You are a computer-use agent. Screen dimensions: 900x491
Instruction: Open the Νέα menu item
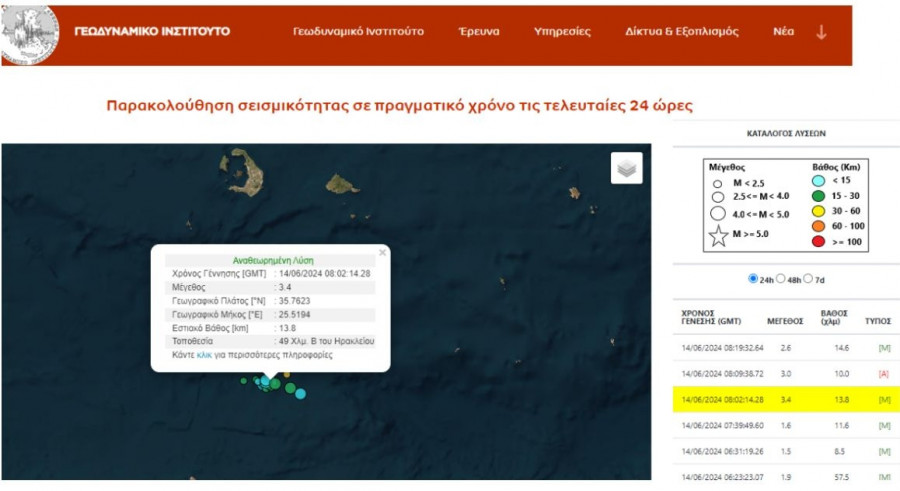pyautogui.click(x=783, y=32)
